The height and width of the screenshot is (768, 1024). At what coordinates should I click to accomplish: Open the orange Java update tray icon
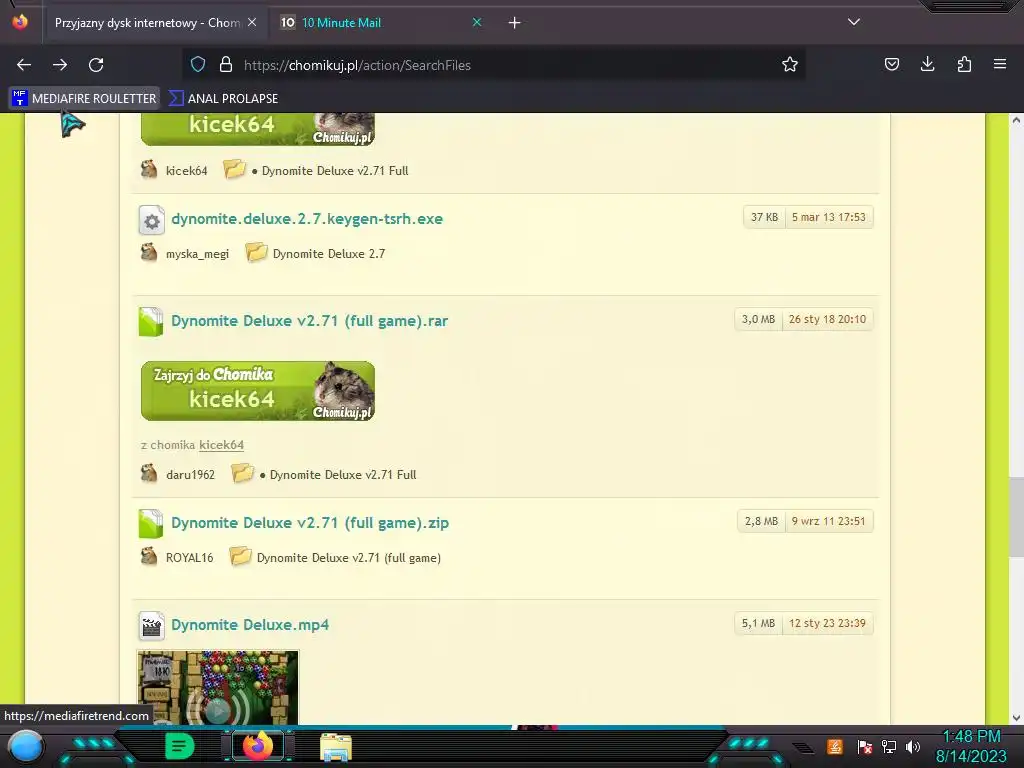pyautogui.click(x=835, y=746)
